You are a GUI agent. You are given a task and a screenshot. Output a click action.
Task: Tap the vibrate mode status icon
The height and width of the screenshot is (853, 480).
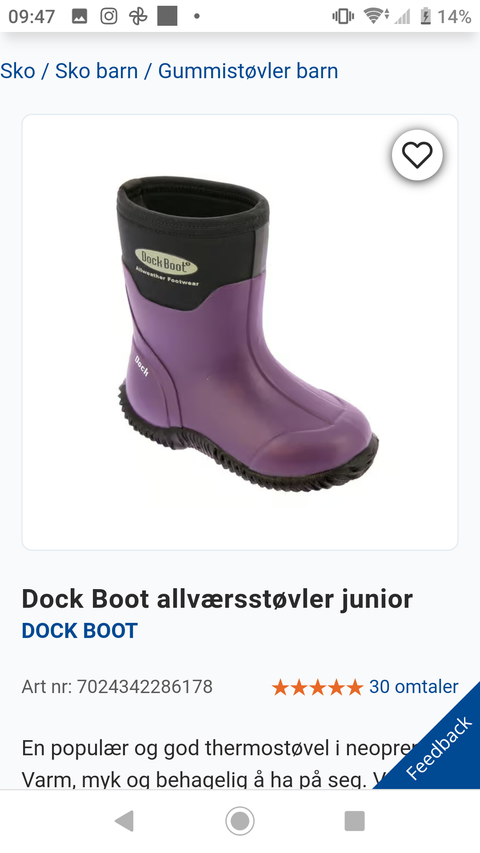(x=343, y=16)
